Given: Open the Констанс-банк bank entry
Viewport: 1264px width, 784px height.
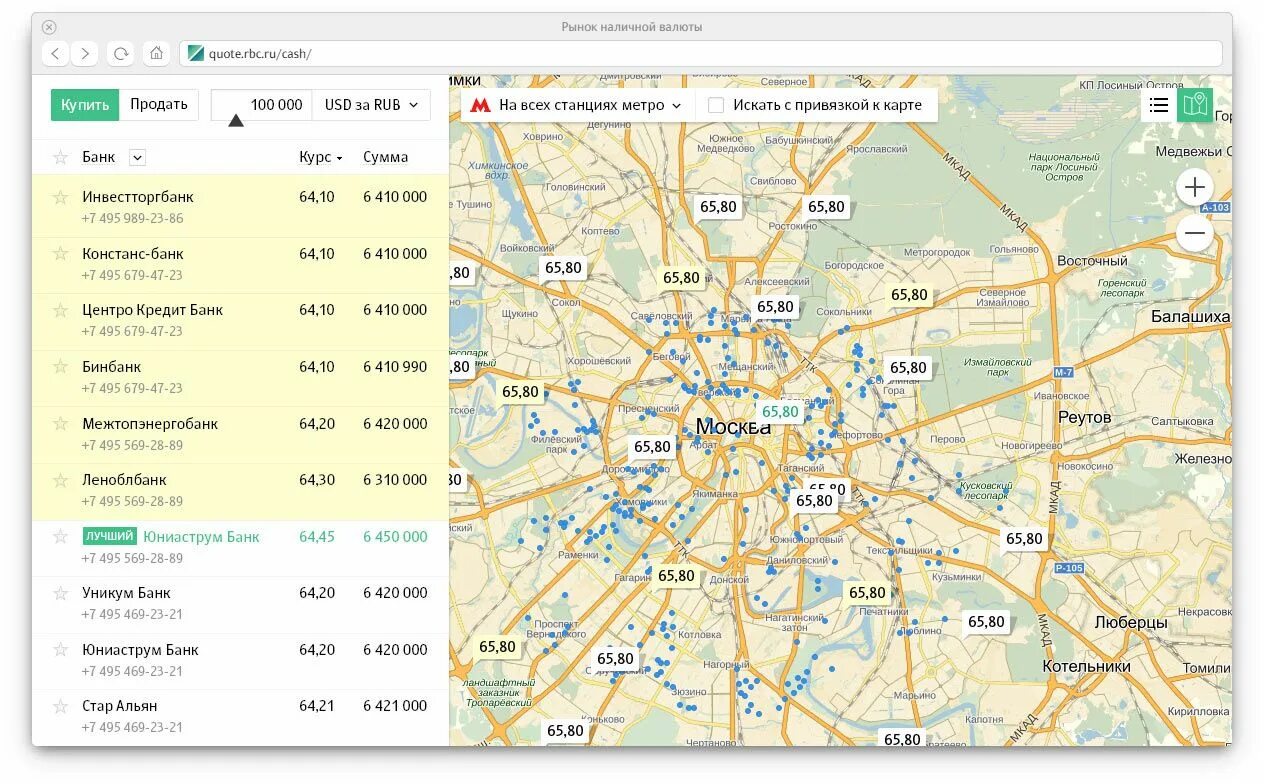Looking at the screenshot, I should click(x=133, y=254).
